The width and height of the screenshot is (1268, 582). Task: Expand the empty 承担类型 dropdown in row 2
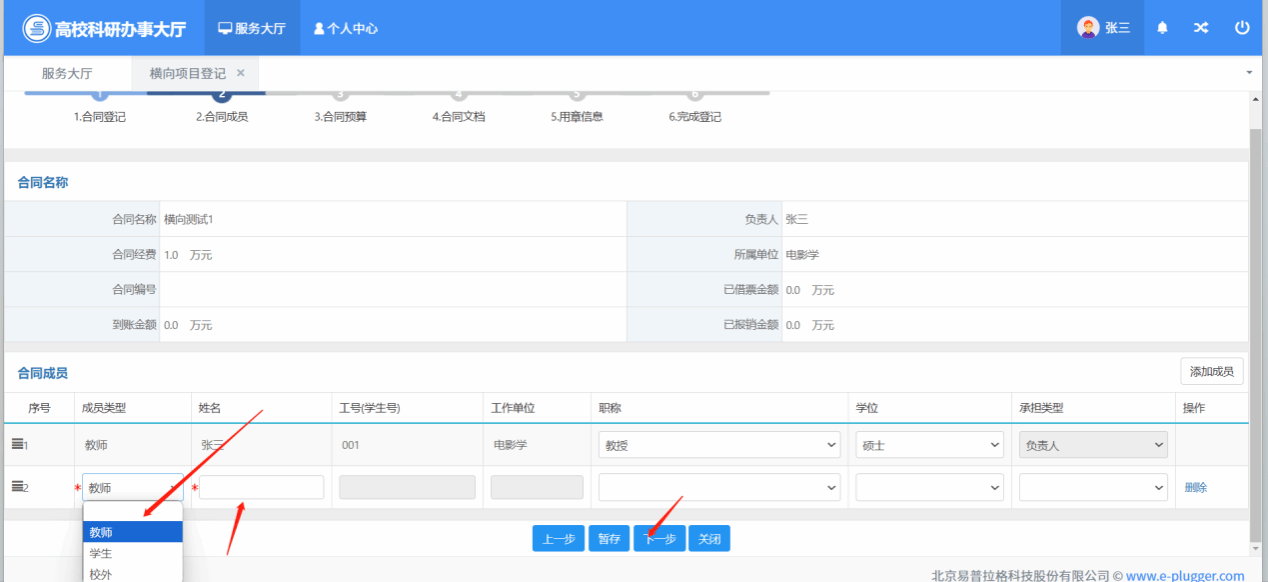pyautogui.click(x=1093, y=487)
